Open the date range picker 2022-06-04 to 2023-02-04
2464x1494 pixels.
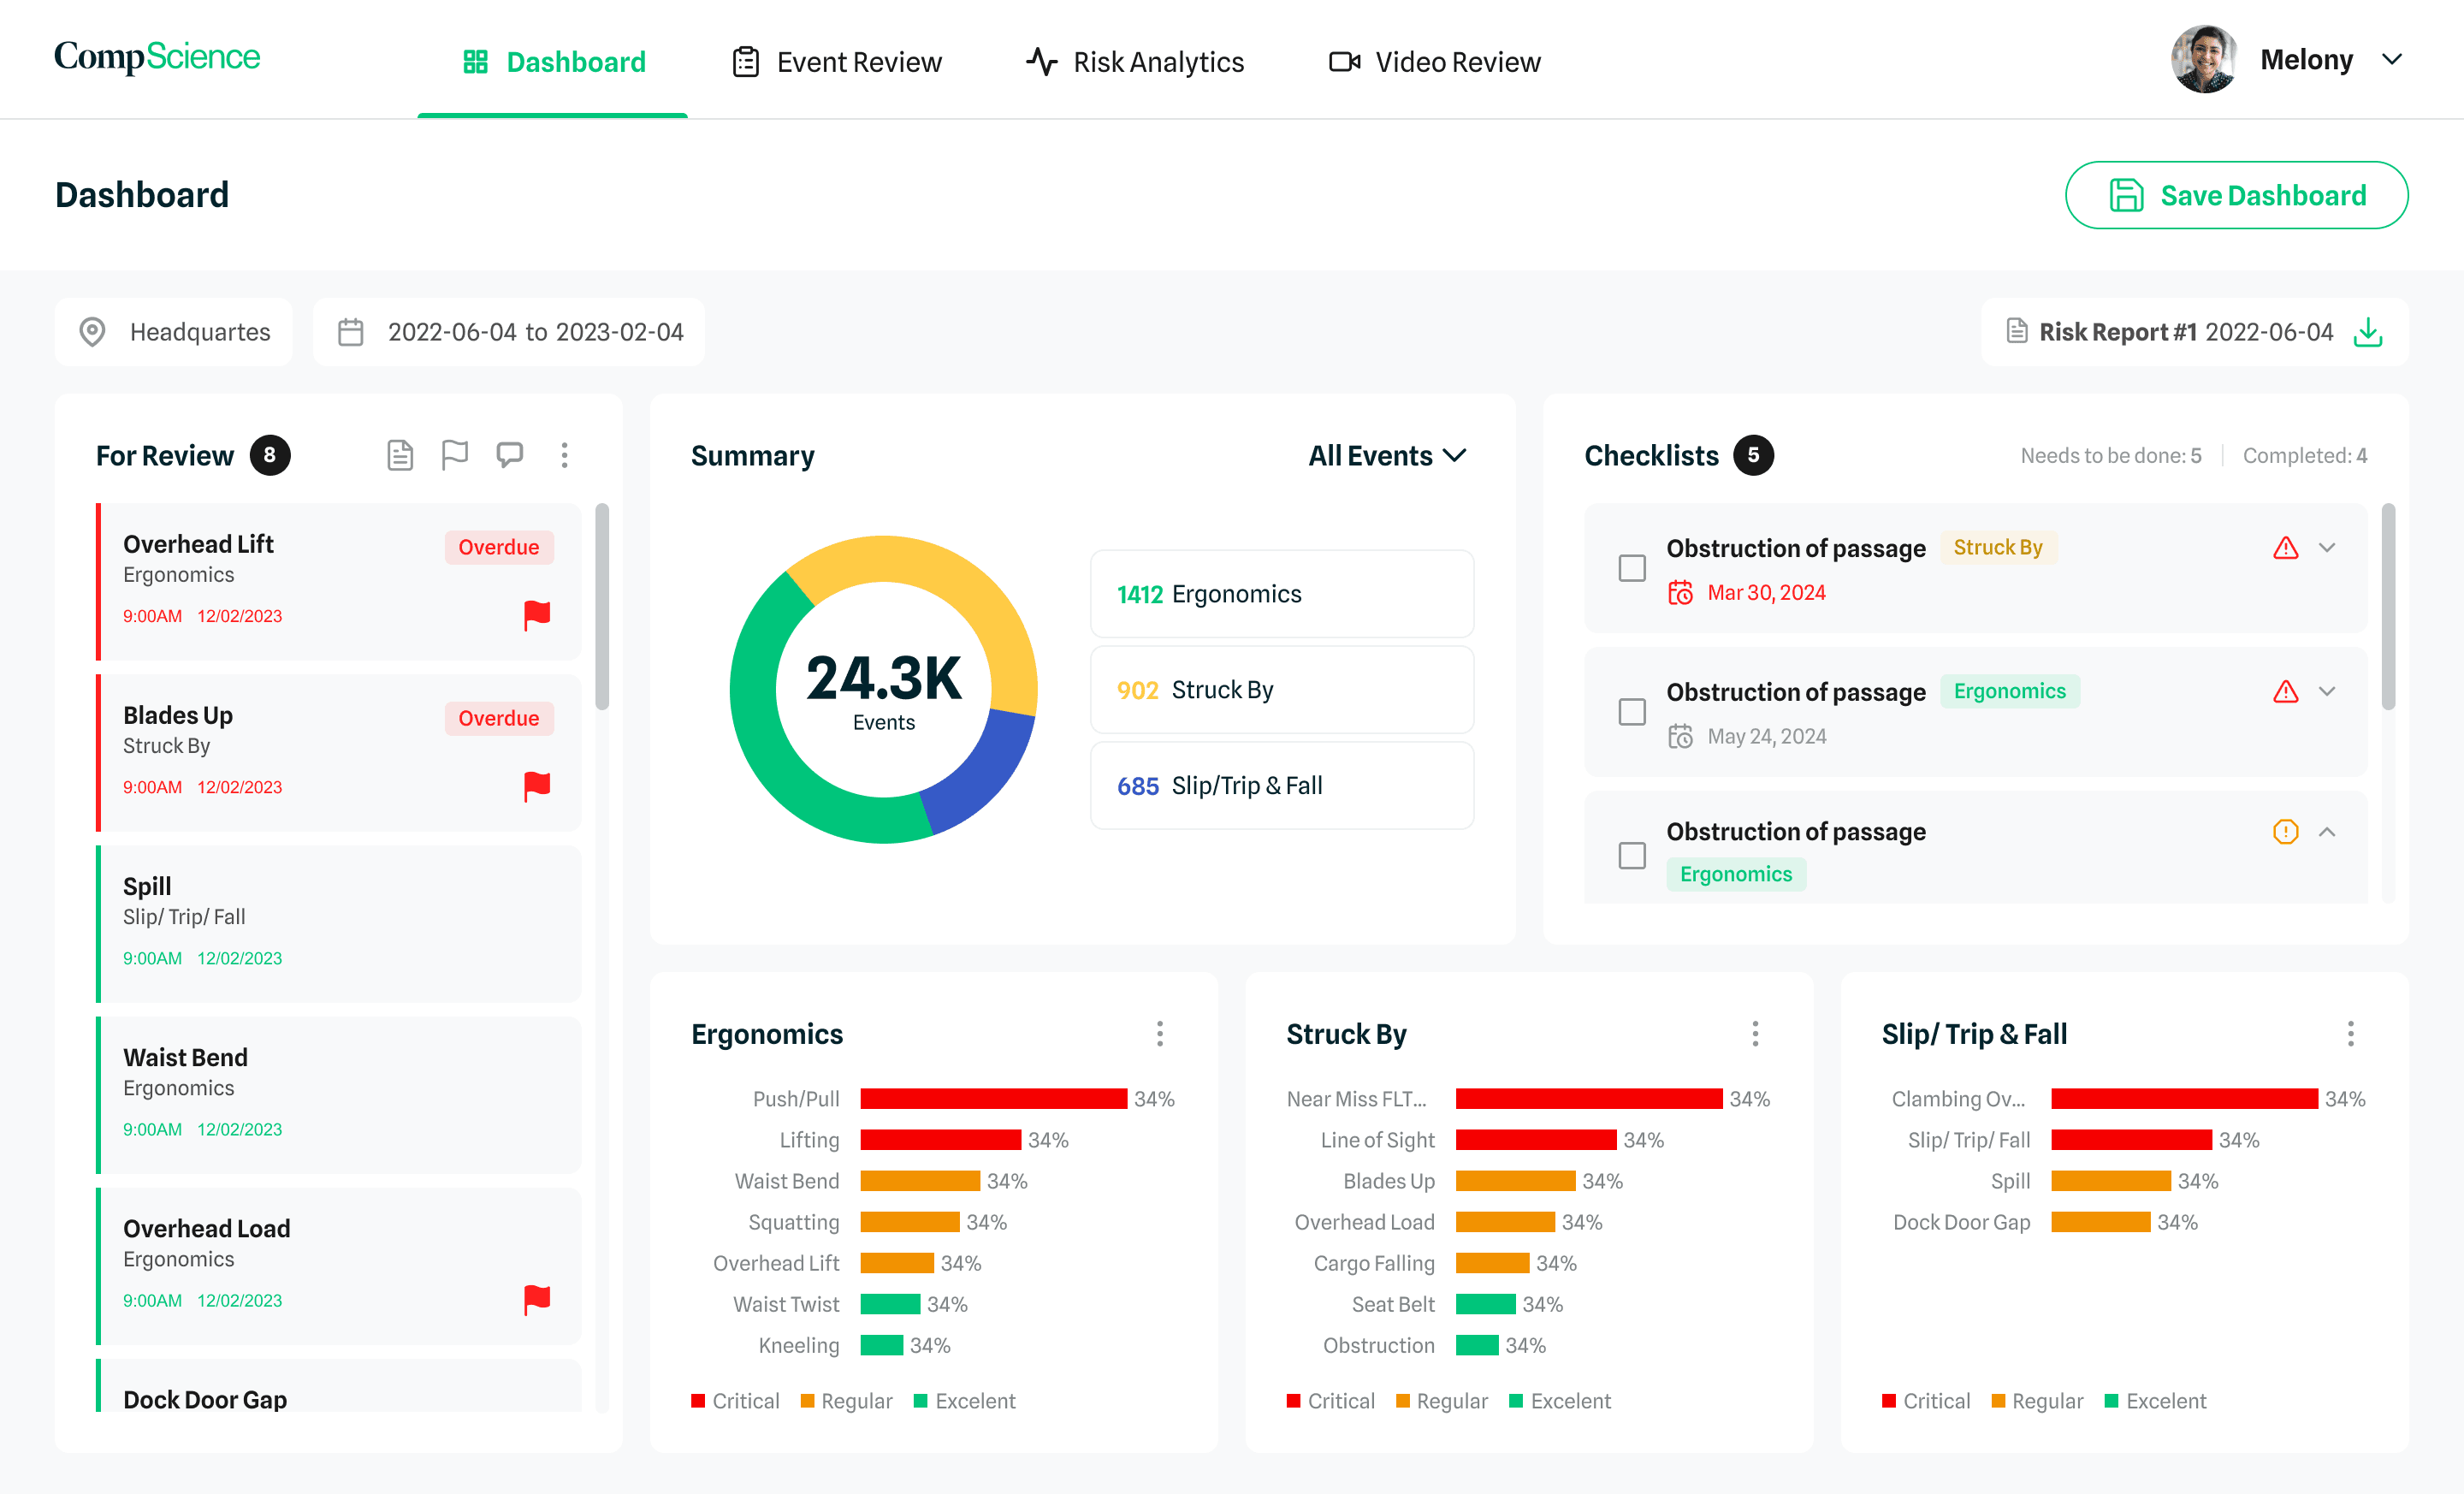click(509, 332)
